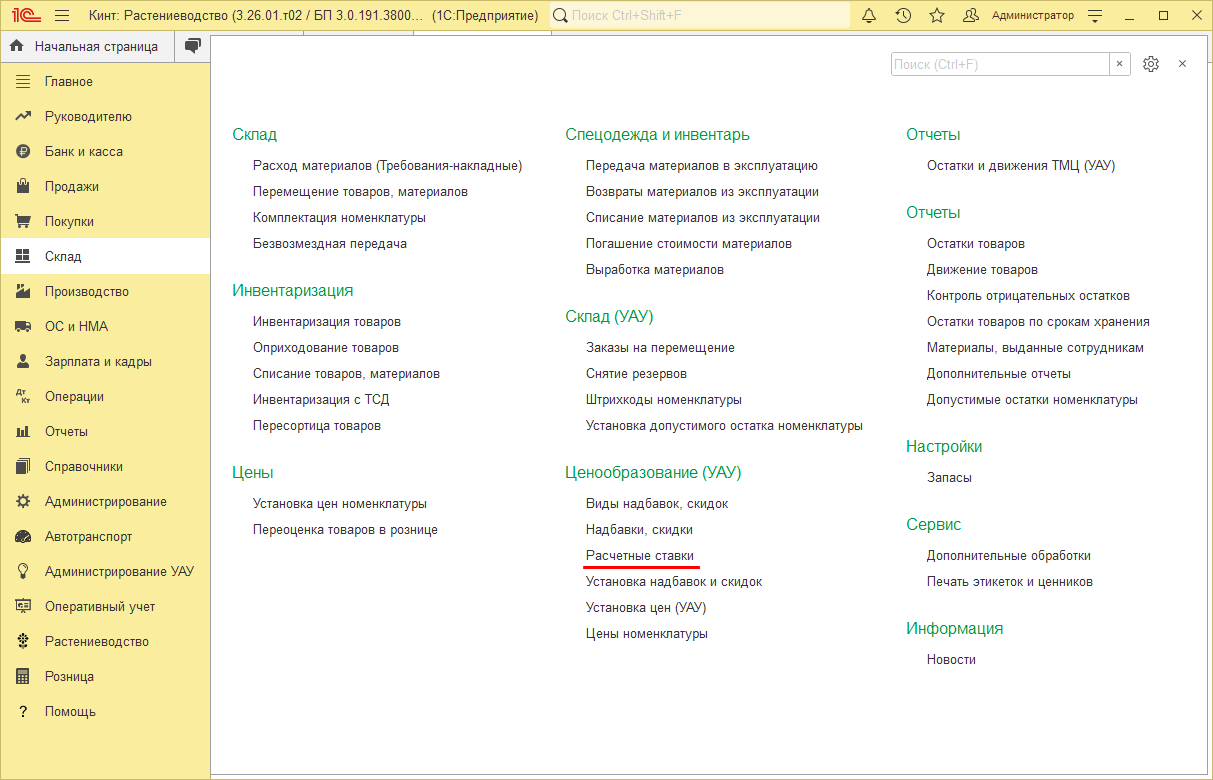The image size is (1213, 780).
Task: Open Оприходование товаров
Action: [x=326, y=348]
